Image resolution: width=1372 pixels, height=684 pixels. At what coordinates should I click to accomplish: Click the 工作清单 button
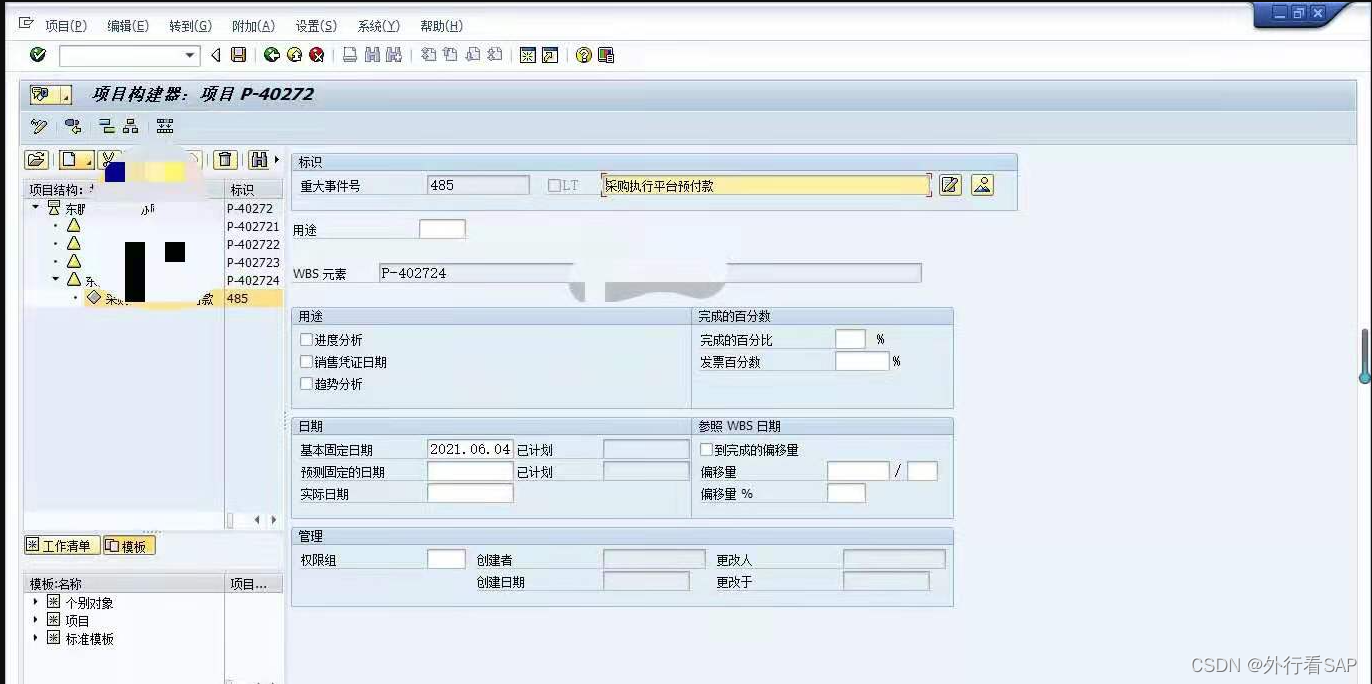[62, 545]
